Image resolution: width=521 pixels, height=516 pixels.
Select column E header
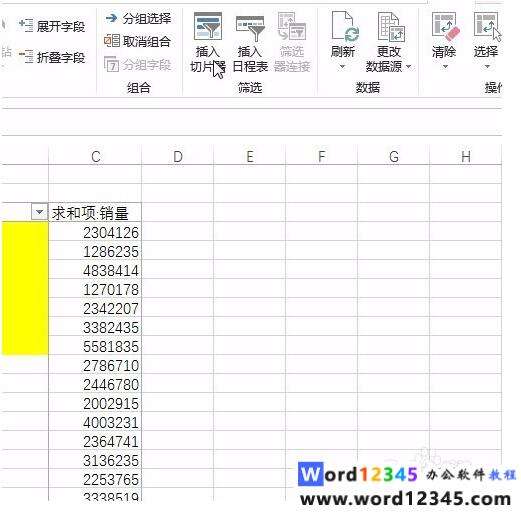(x=250, y=156)
